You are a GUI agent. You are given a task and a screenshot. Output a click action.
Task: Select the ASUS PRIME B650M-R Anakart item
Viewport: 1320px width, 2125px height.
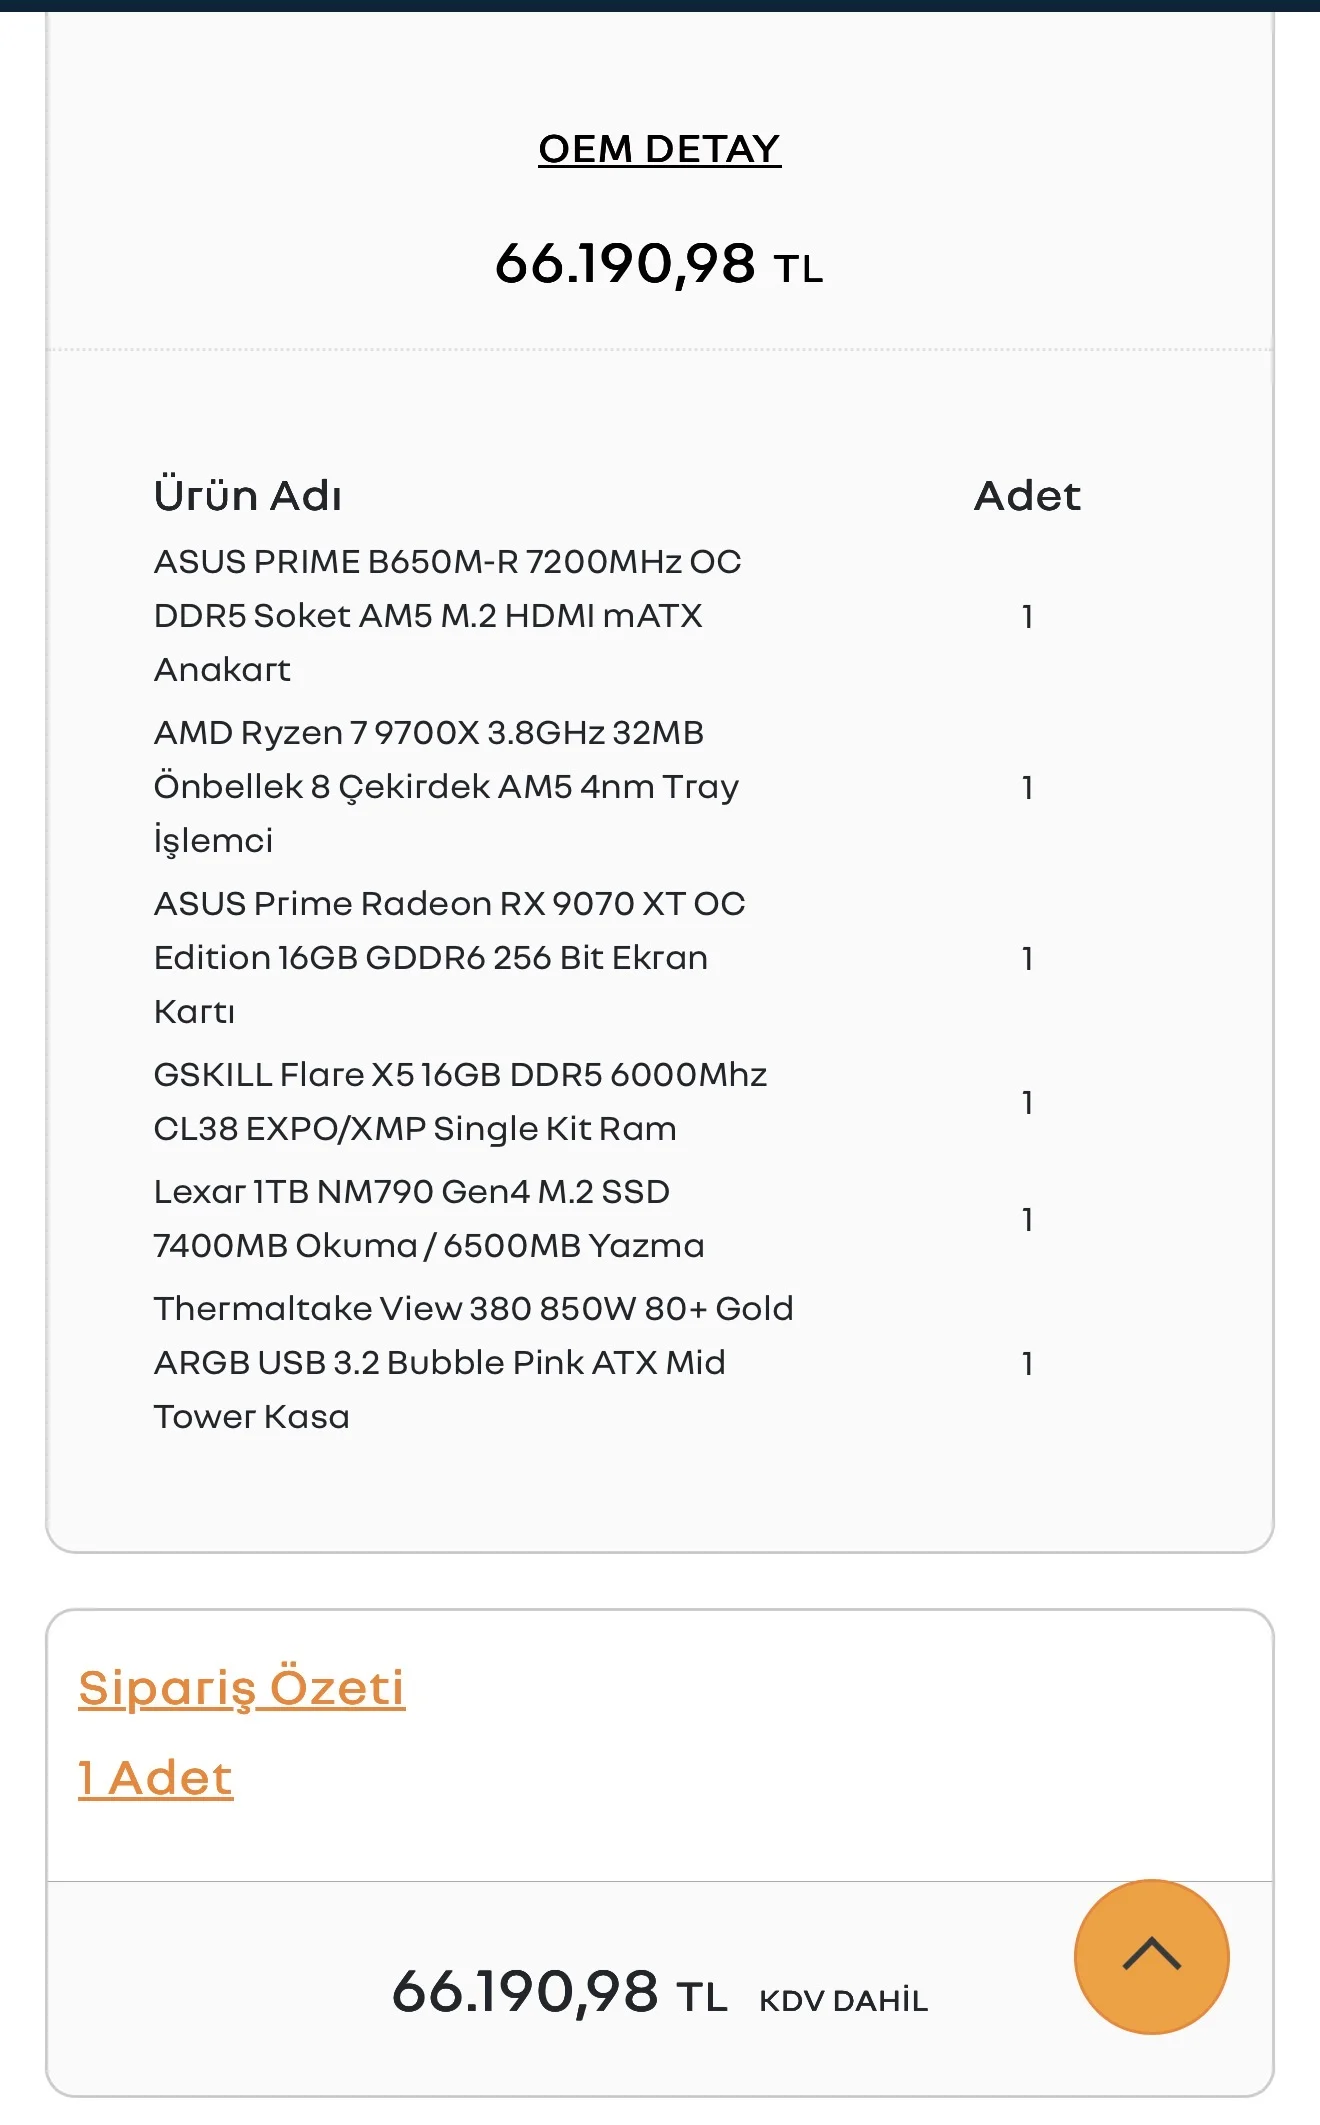(448, 615)
